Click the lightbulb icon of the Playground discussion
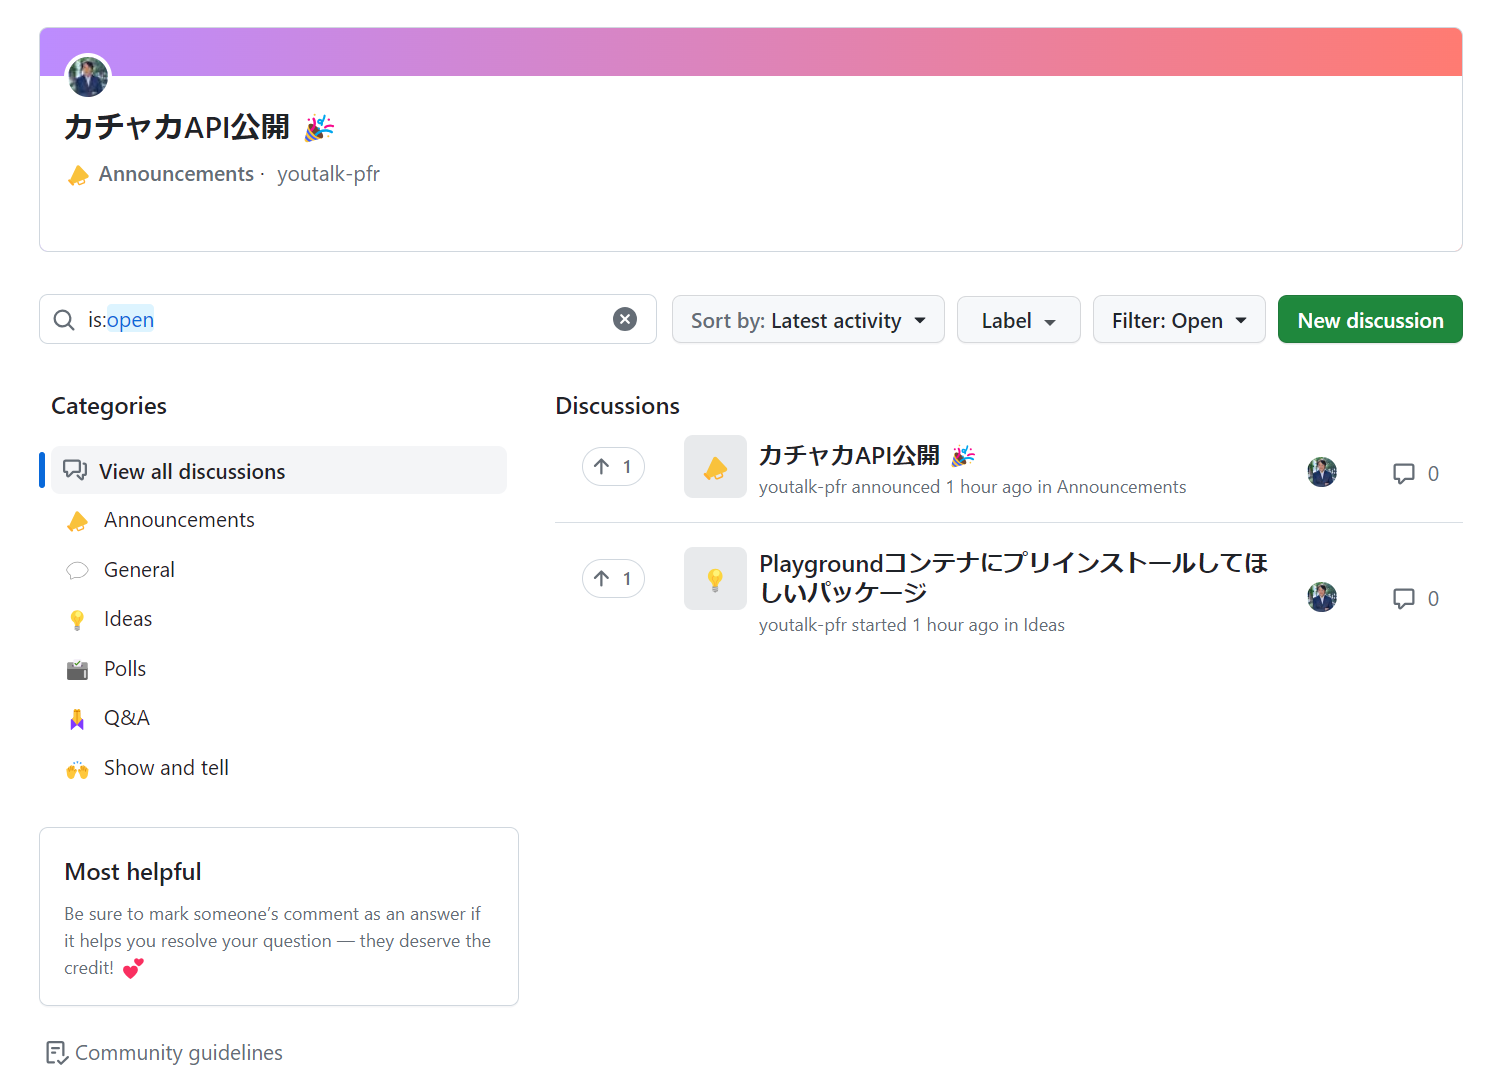1494x1079 pixels. 715,579
